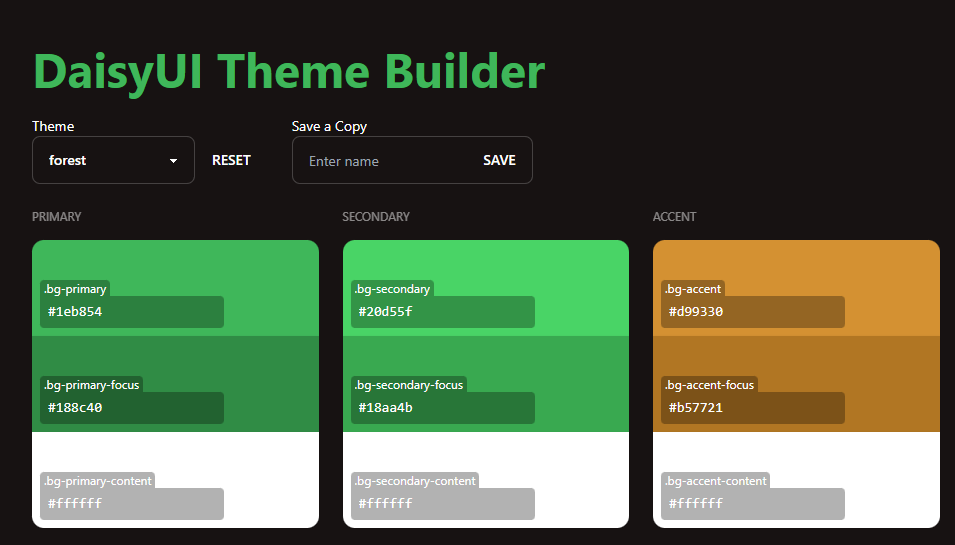This screenshot has height=545, width=955.
Task: Click the SAVE button
Action: click(x=499, y=160)
